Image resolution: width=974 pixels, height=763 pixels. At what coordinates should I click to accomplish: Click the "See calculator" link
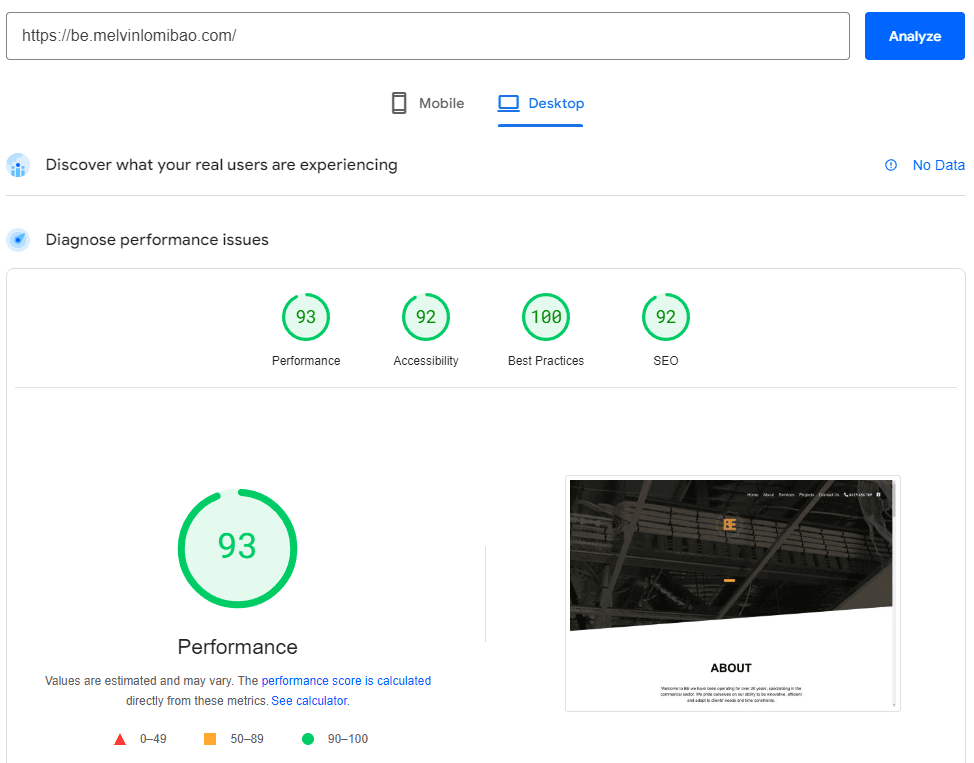tap(309, 700)
